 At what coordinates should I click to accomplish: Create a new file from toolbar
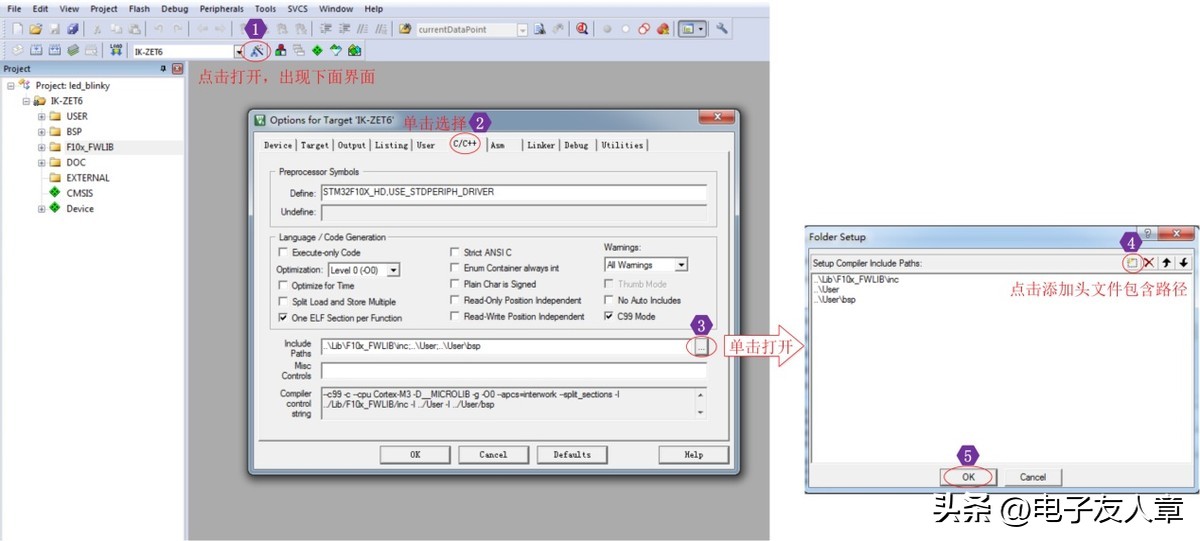(17, 29)
